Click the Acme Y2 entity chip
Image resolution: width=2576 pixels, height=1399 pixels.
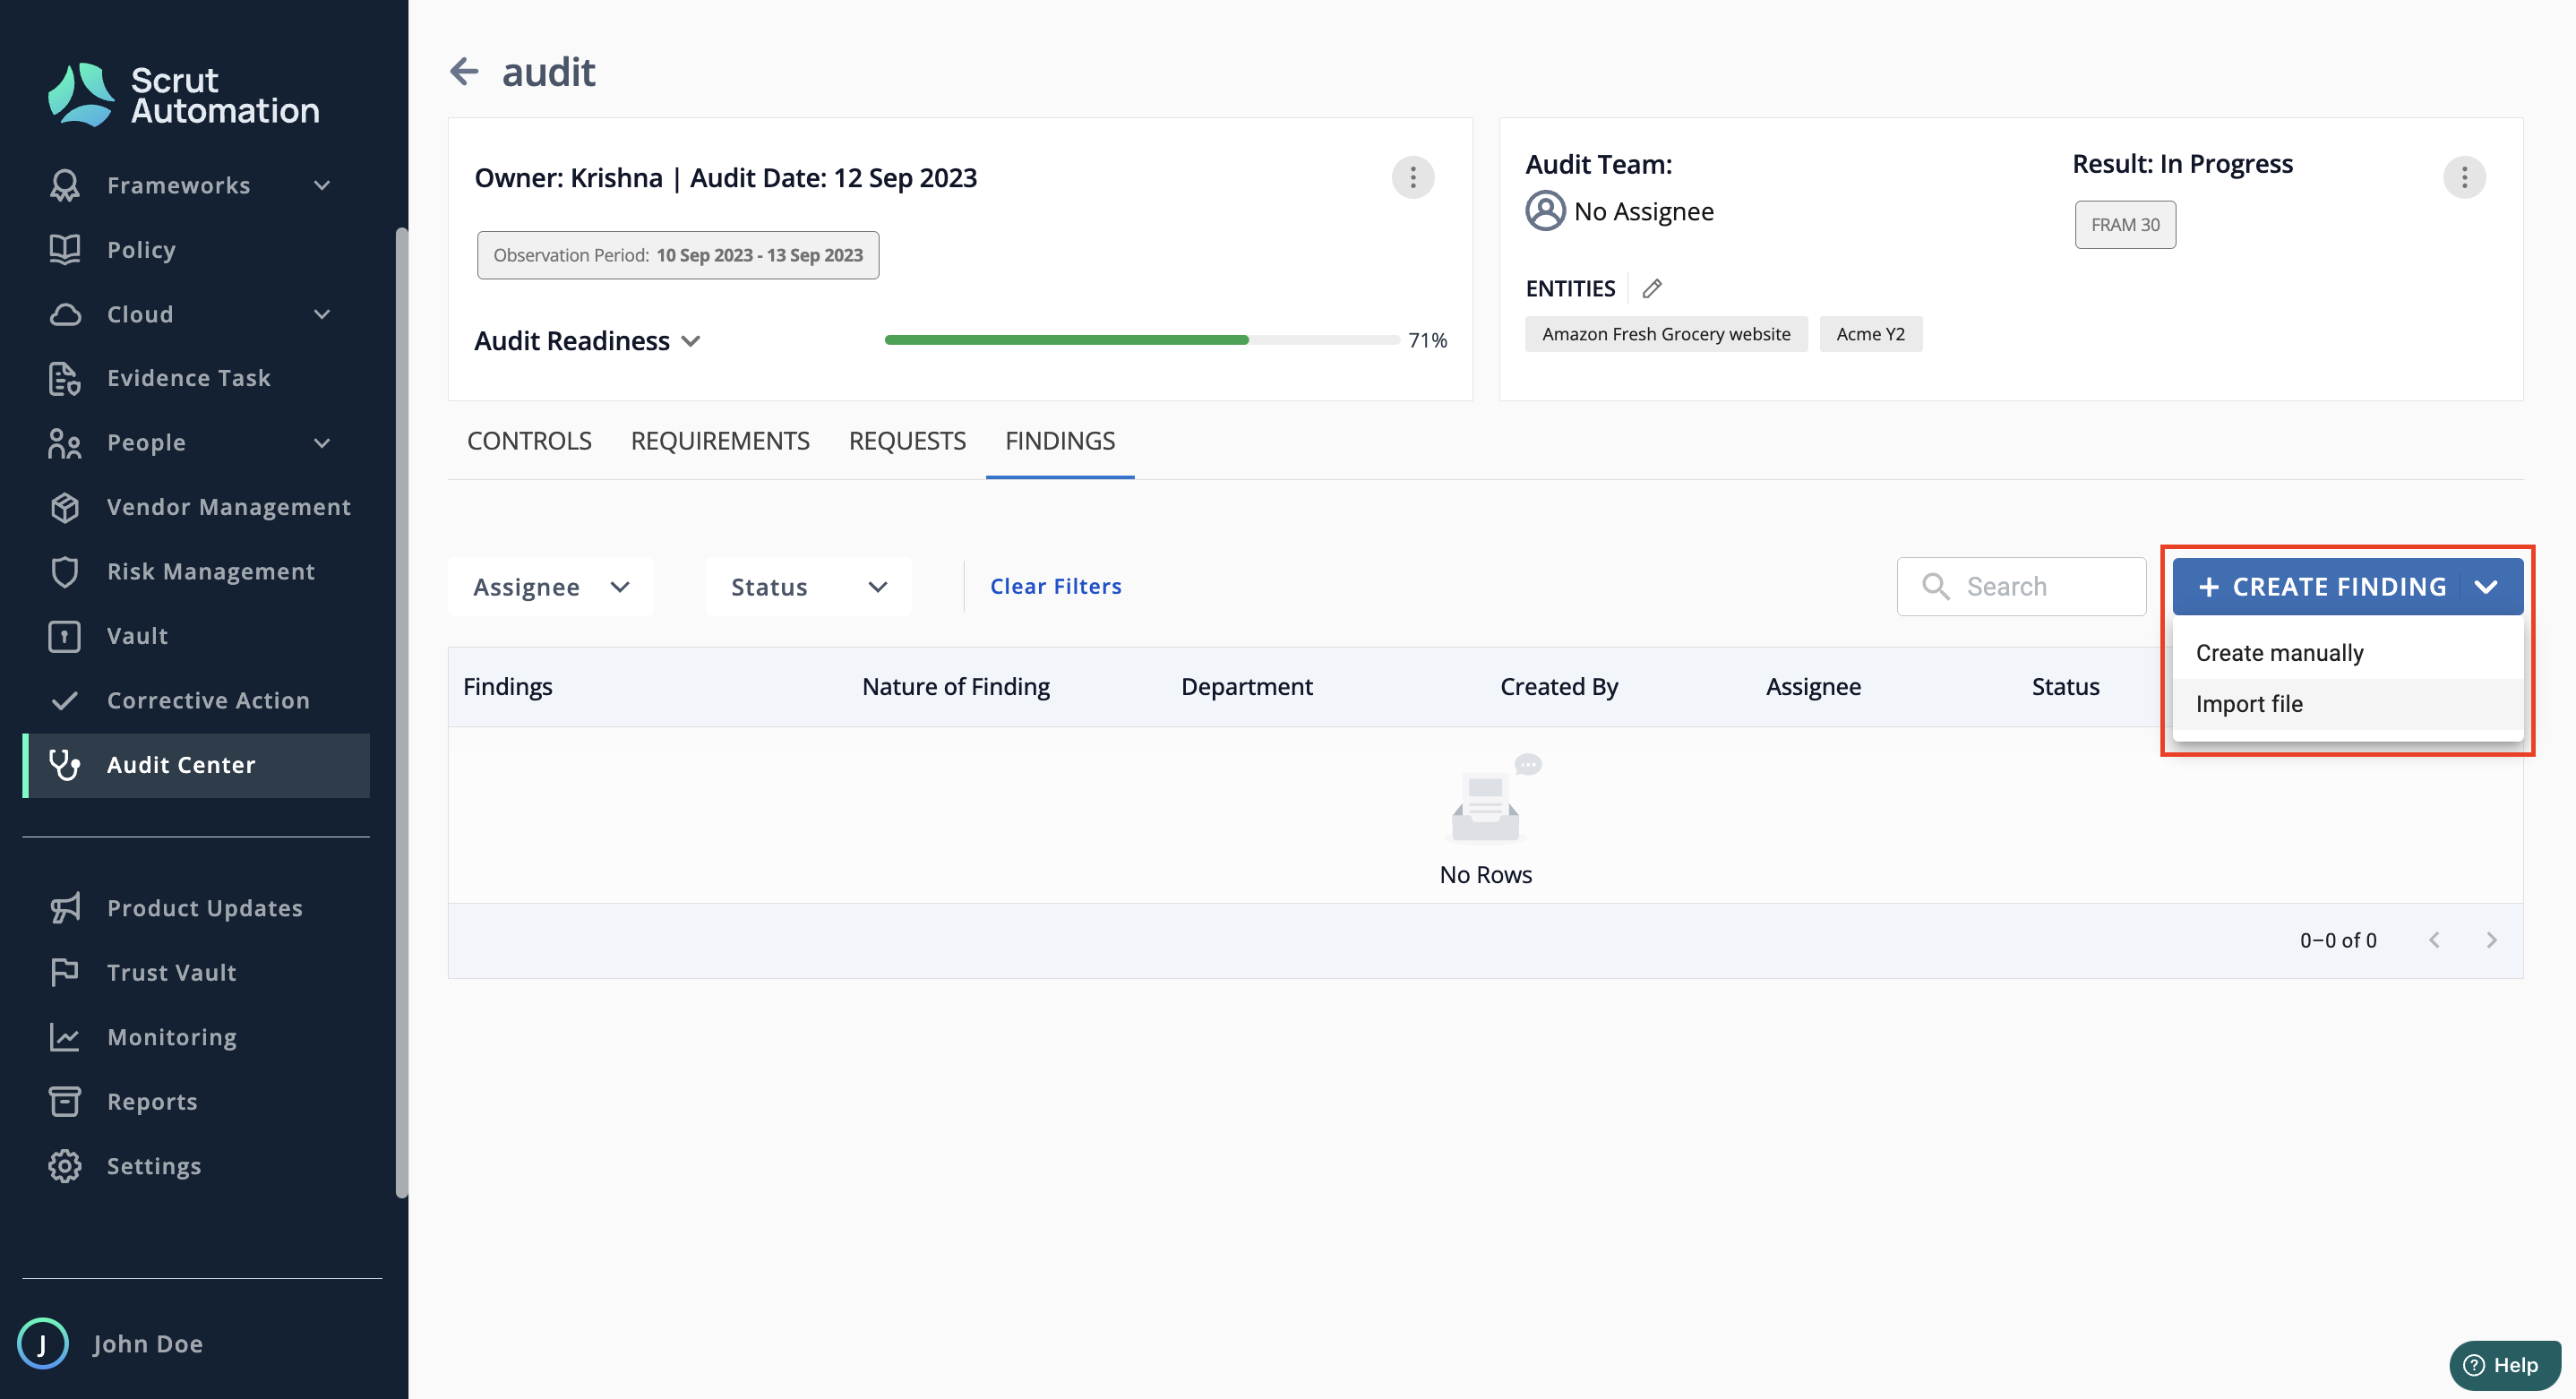coord(1870,334)
